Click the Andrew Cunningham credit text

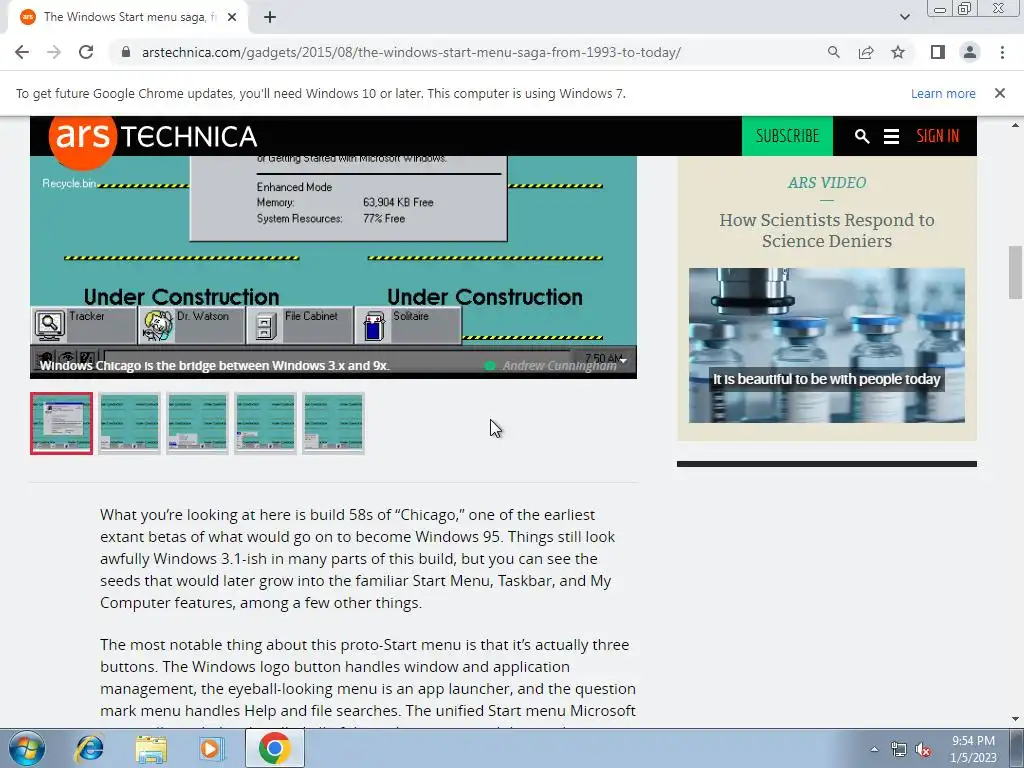[x=559, y=366]
